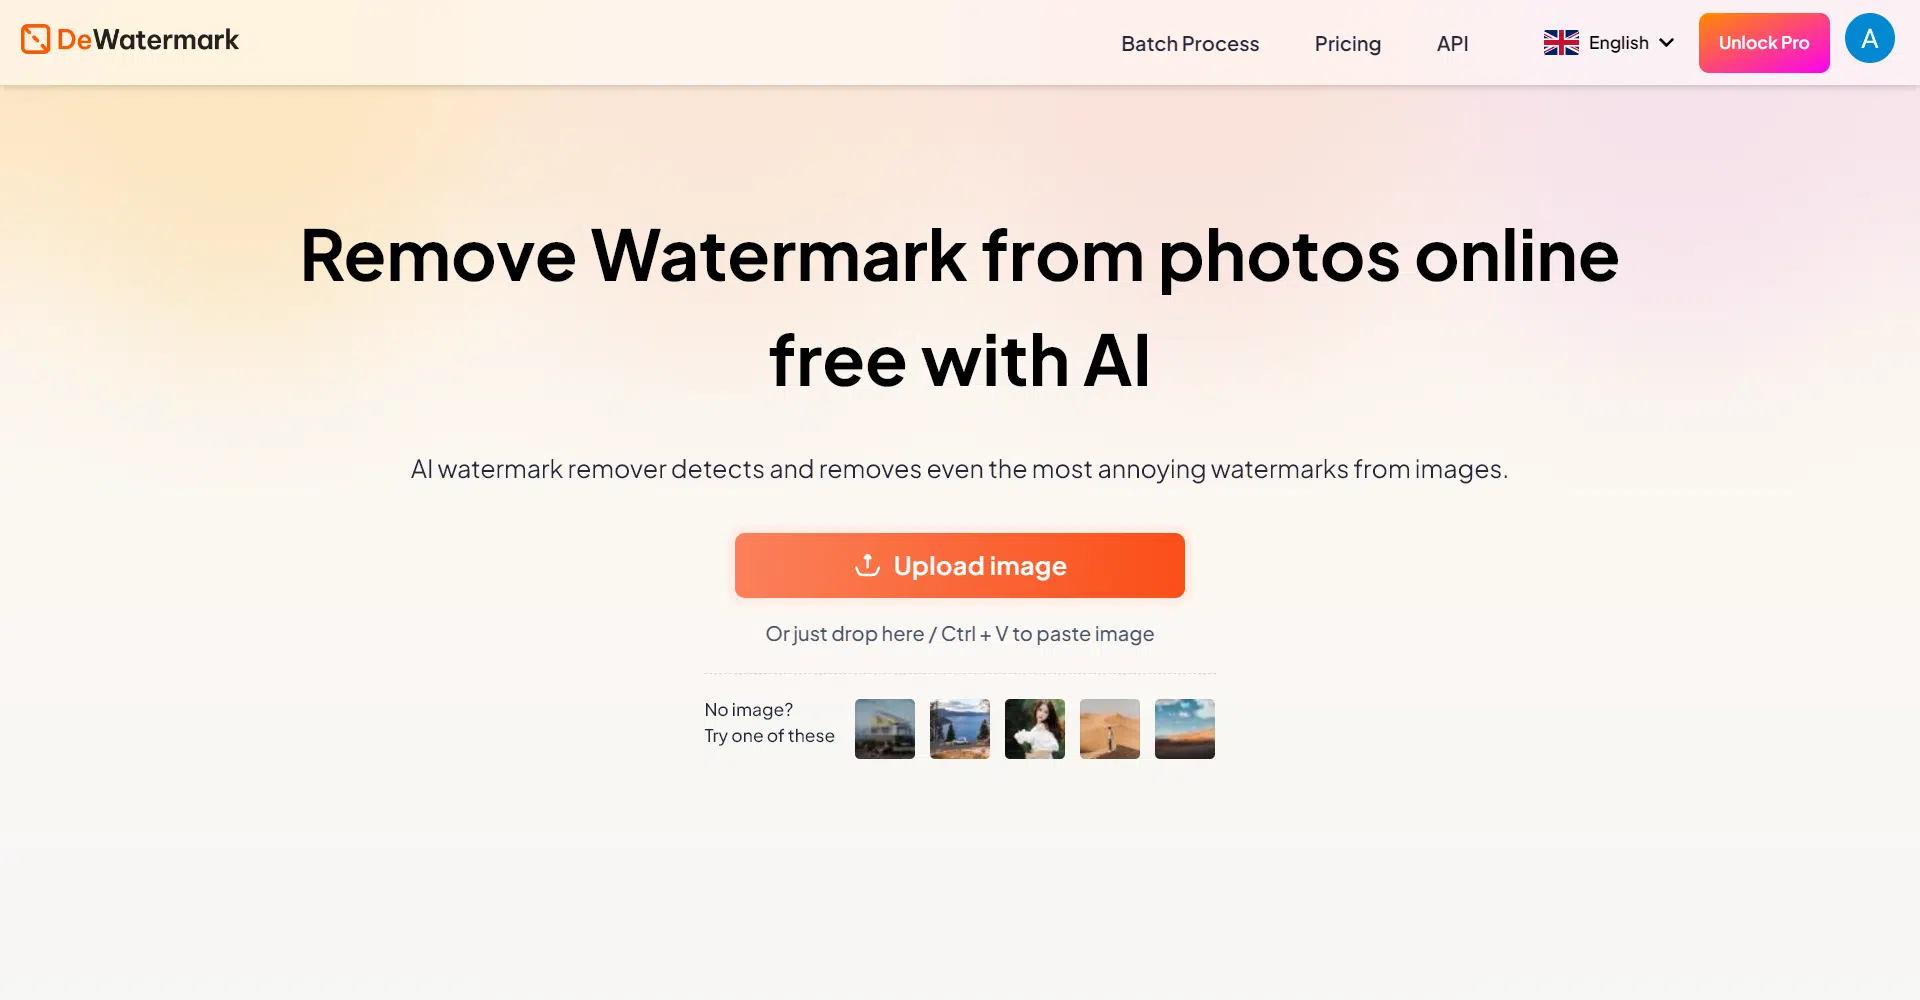Click the upload arrow icon
Screen dimensions: 1920x1000
867,565
